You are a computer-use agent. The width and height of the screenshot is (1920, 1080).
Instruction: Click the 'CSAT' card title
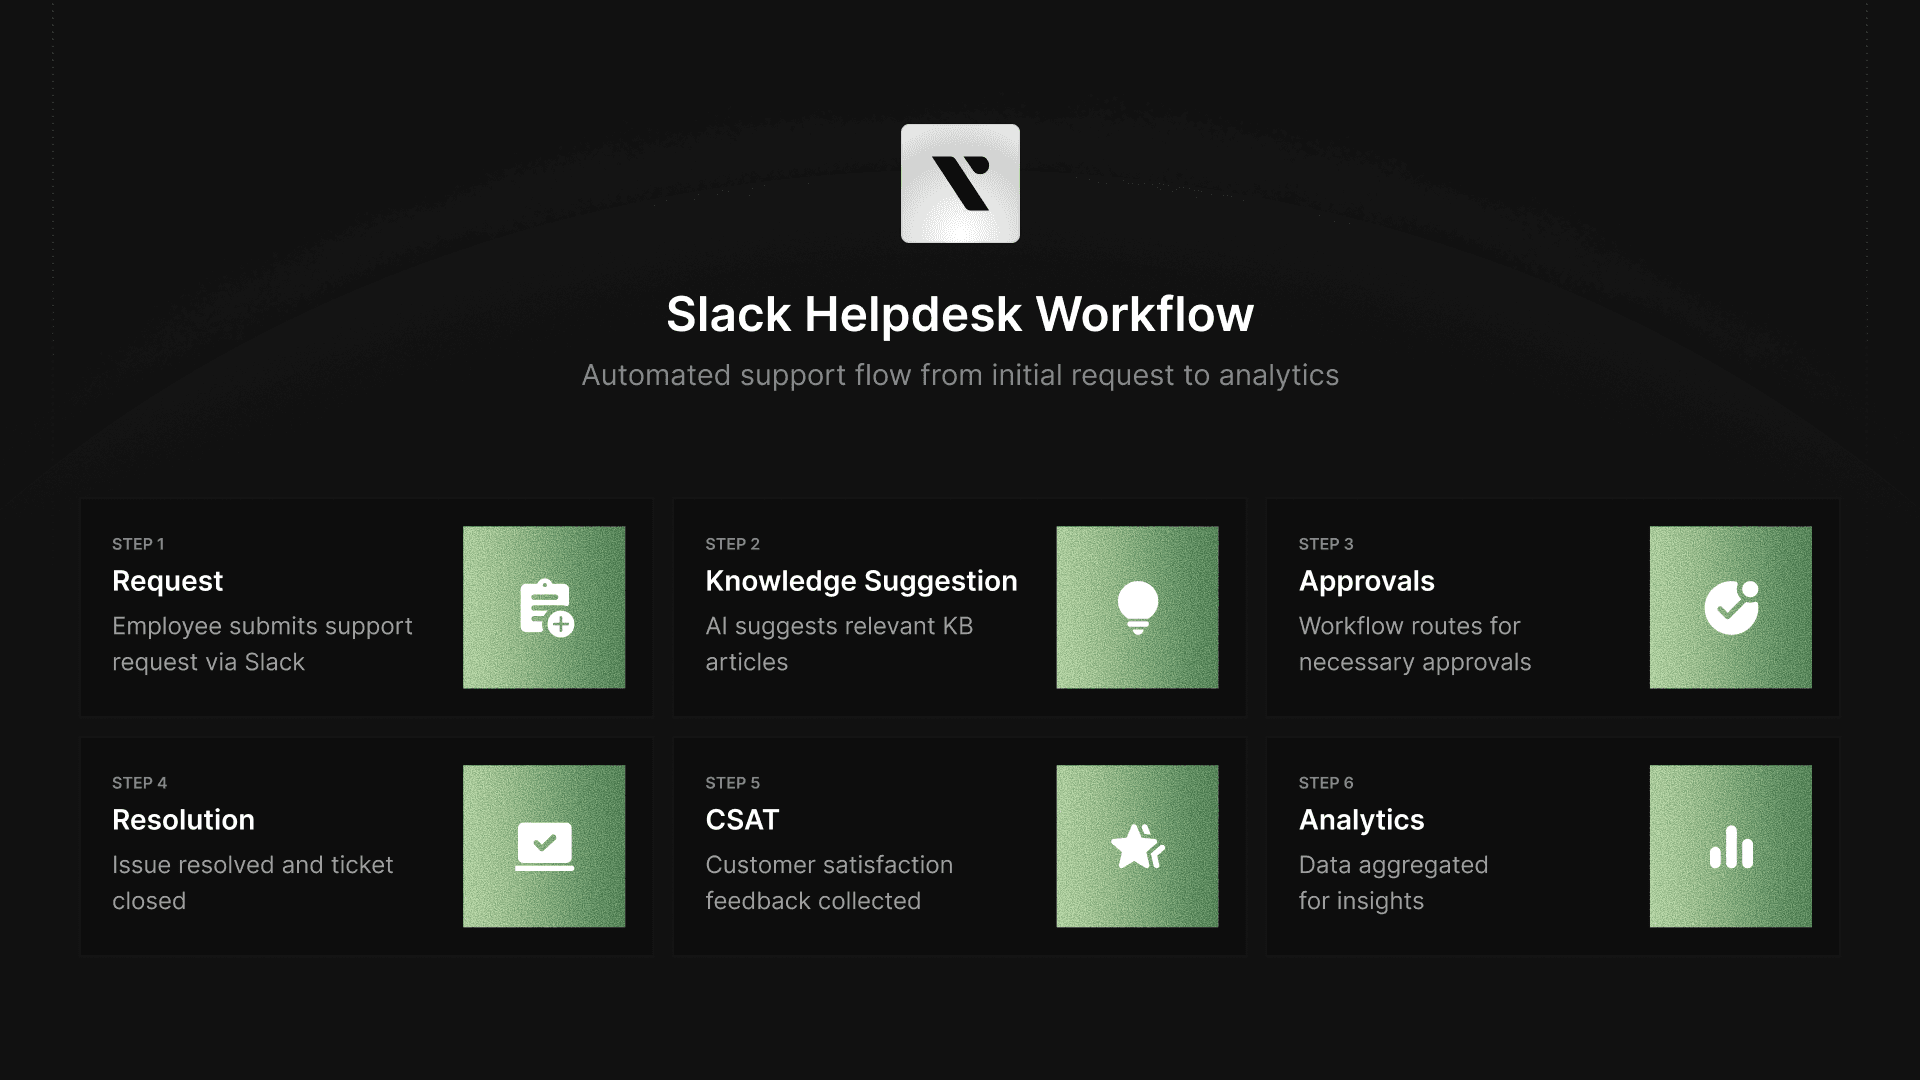[x=742, y=820]
